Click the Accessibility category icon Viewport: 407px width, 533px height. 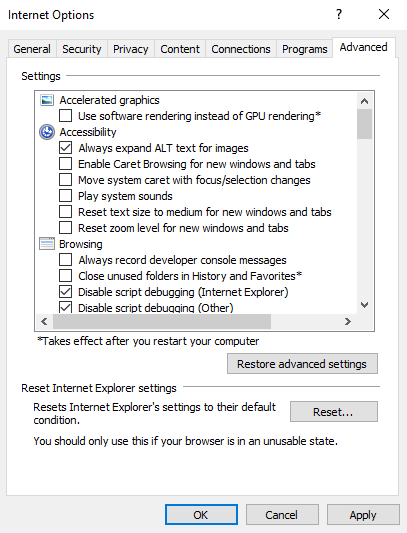tap(47, 132)
